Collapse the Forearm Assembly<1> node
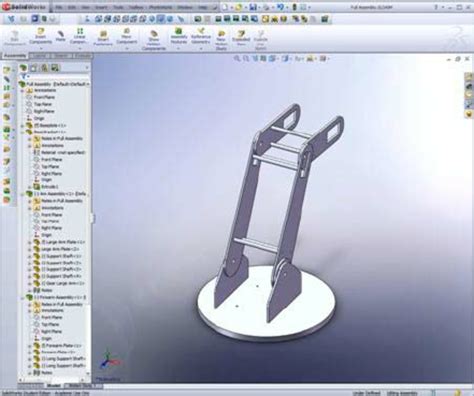 (23, 297)
